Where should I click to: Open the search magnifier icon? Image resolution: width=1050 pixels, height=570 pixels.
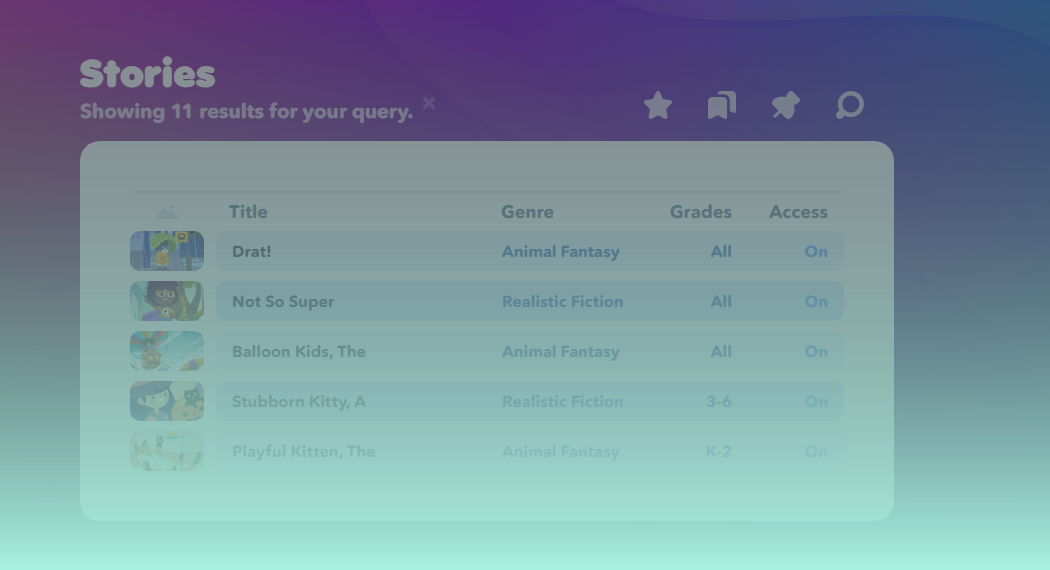tap(850, 105)
